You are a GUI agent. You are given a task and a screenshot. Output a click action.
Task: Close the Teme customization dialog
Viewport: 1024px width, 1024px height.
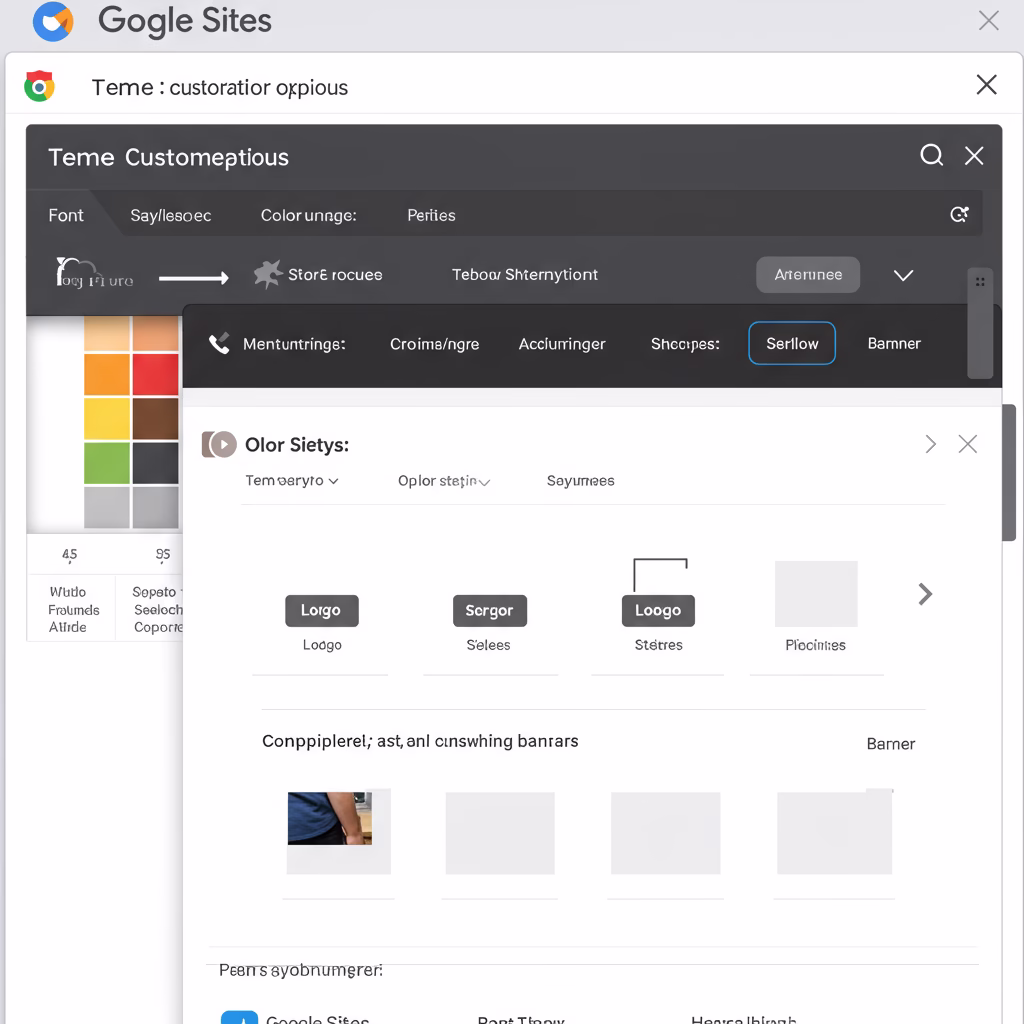[986, 84]
